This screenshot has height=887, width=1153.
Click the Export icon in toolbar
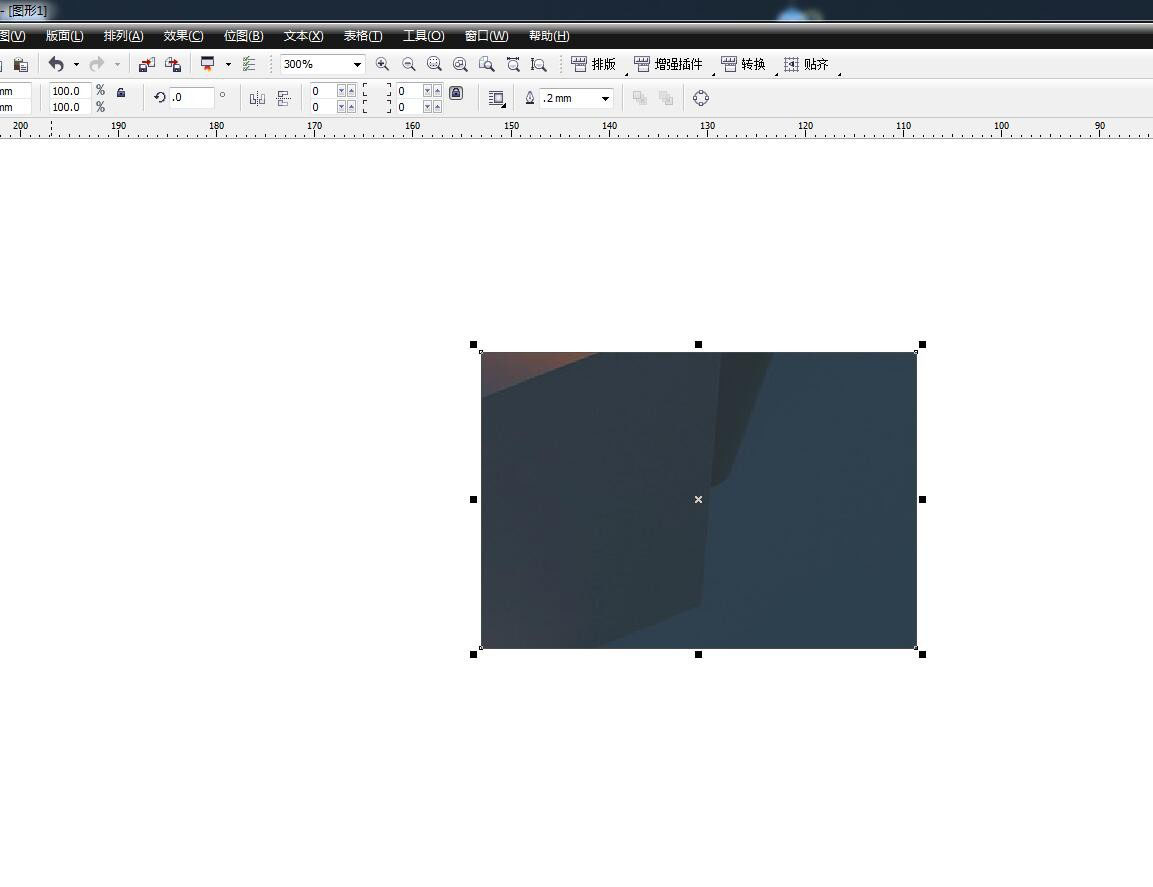pyautogui.click(x=173, y=64)
